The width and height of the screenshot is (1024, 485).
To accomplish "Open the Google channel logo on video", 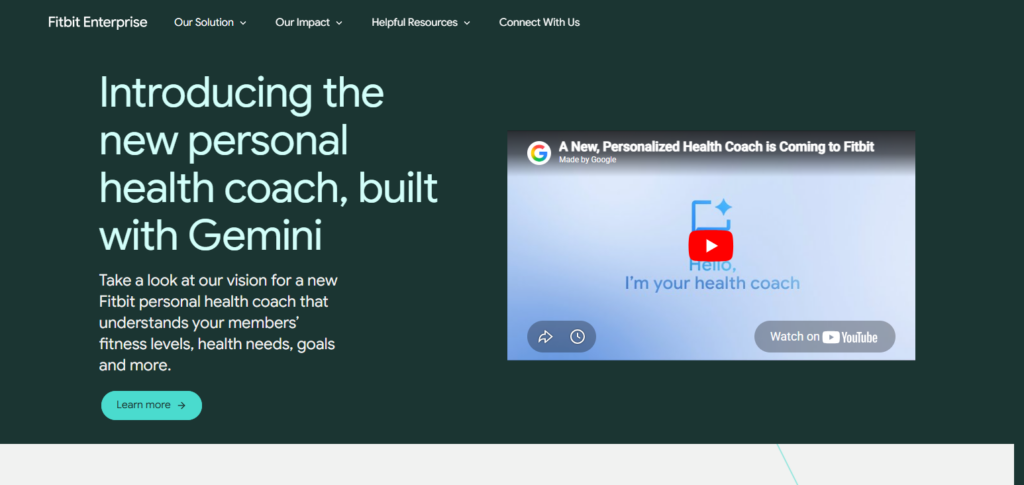I will (x=539, y=153).
